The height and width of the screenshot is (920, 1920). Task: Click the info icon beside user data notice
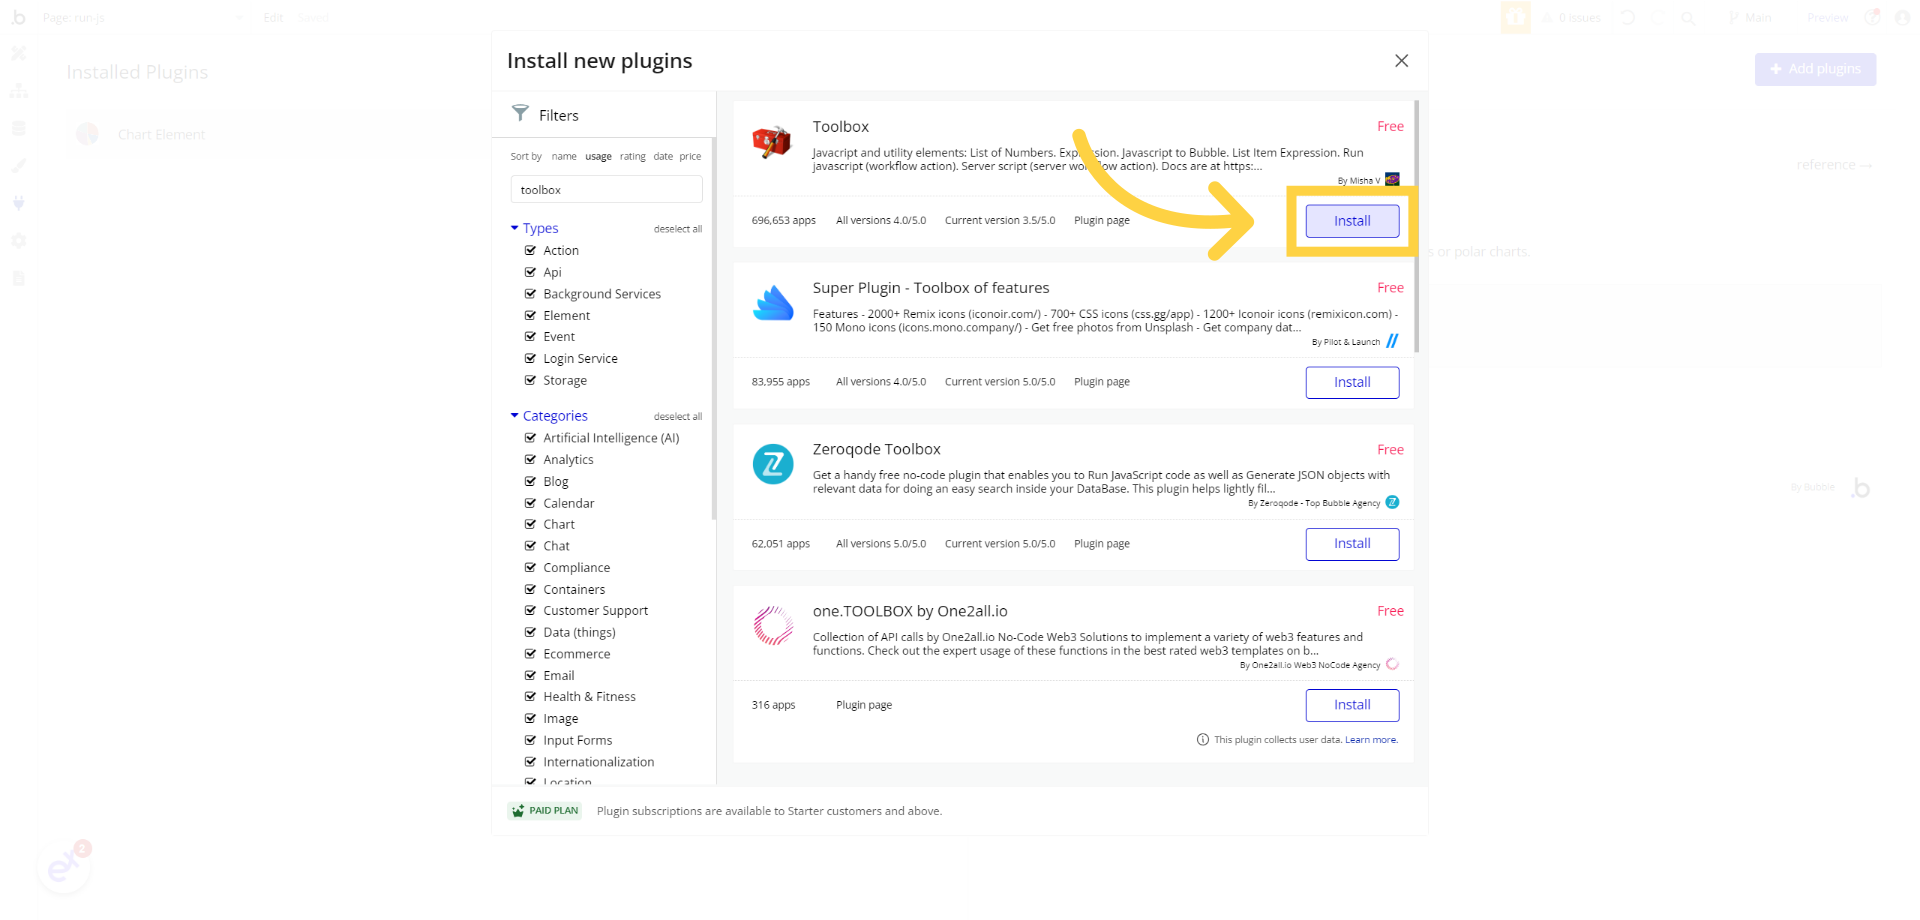[x=1203, y=740]
